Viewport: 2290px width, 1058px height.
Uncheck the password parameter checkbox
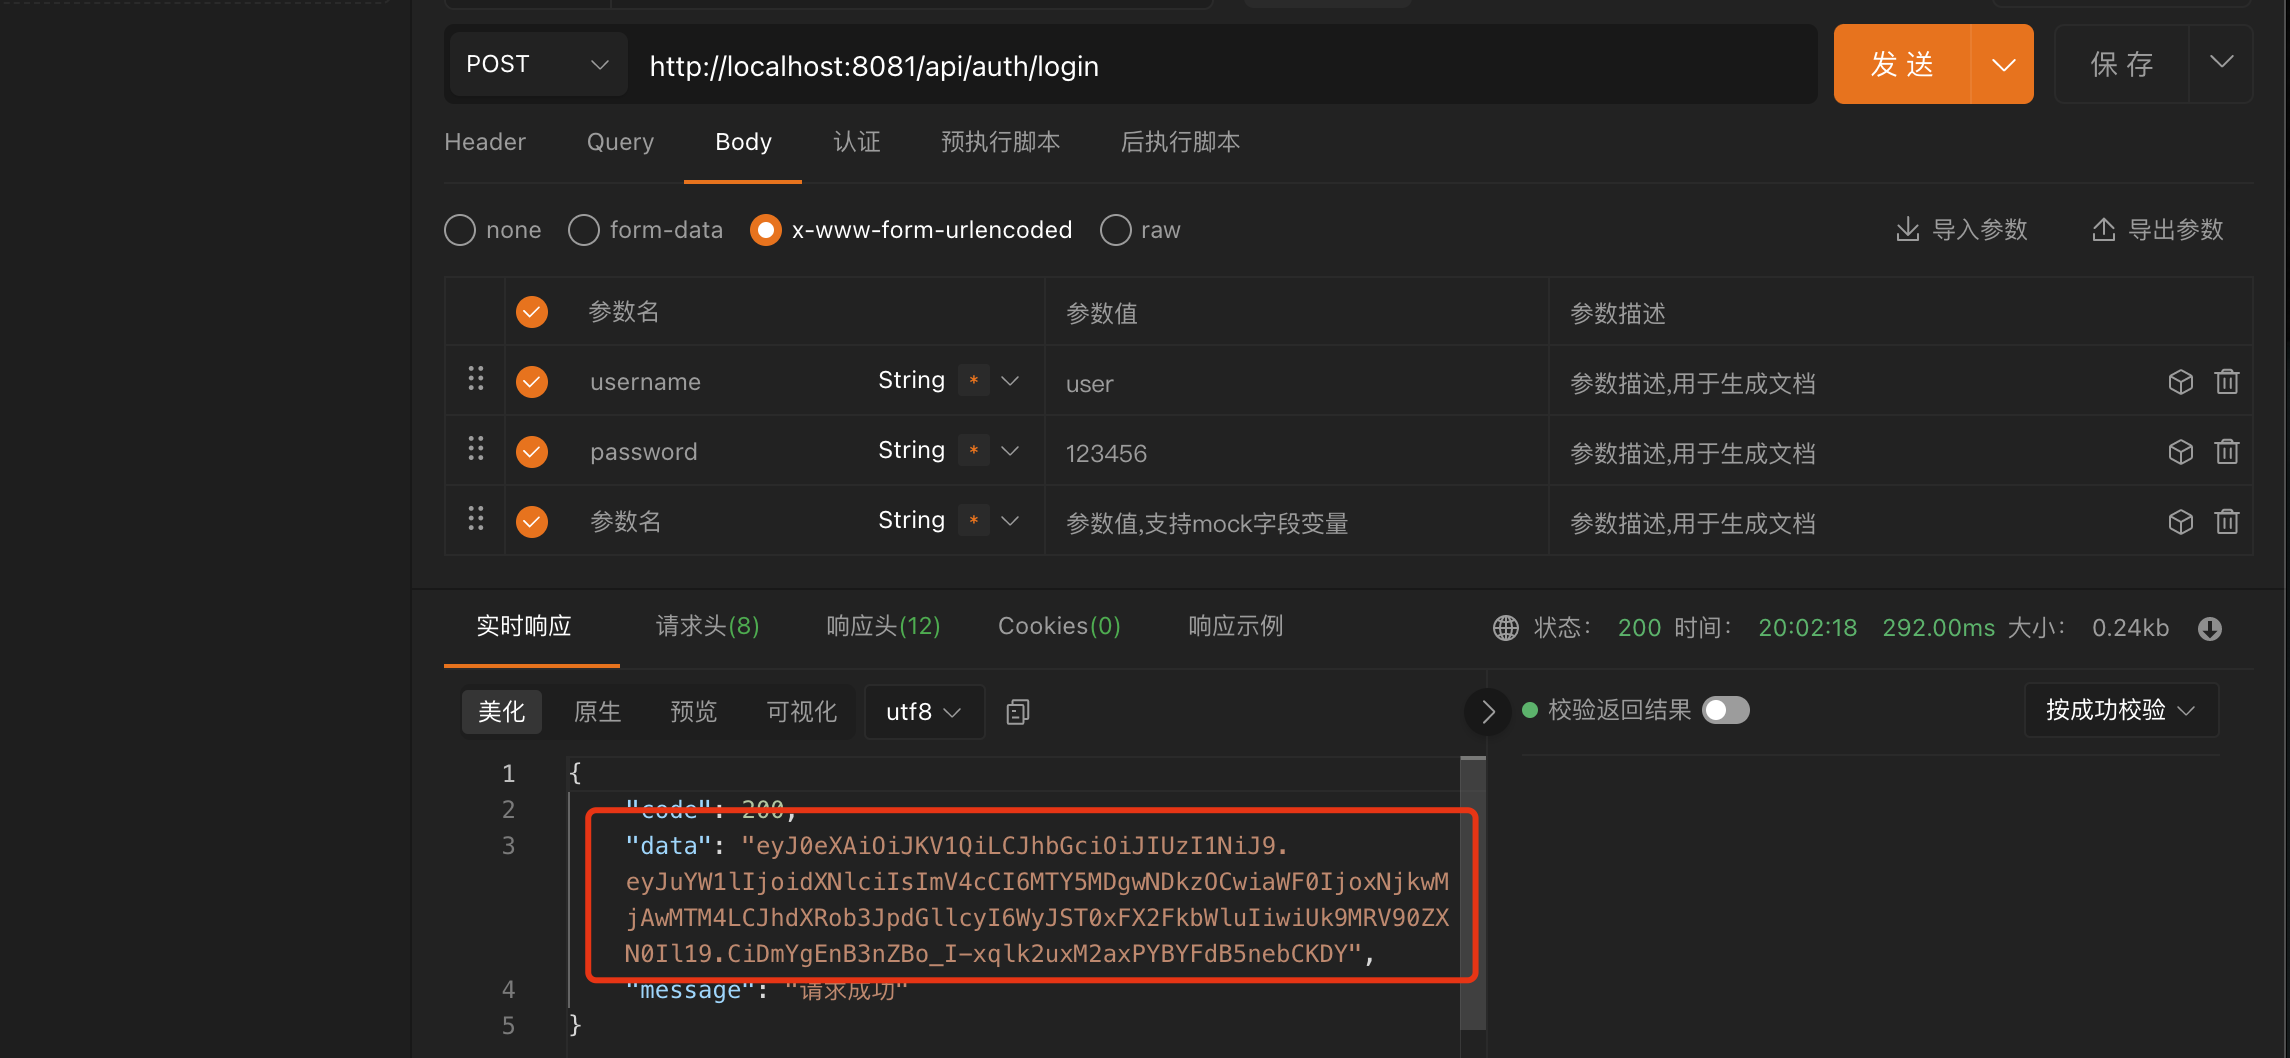coord(532,452)
